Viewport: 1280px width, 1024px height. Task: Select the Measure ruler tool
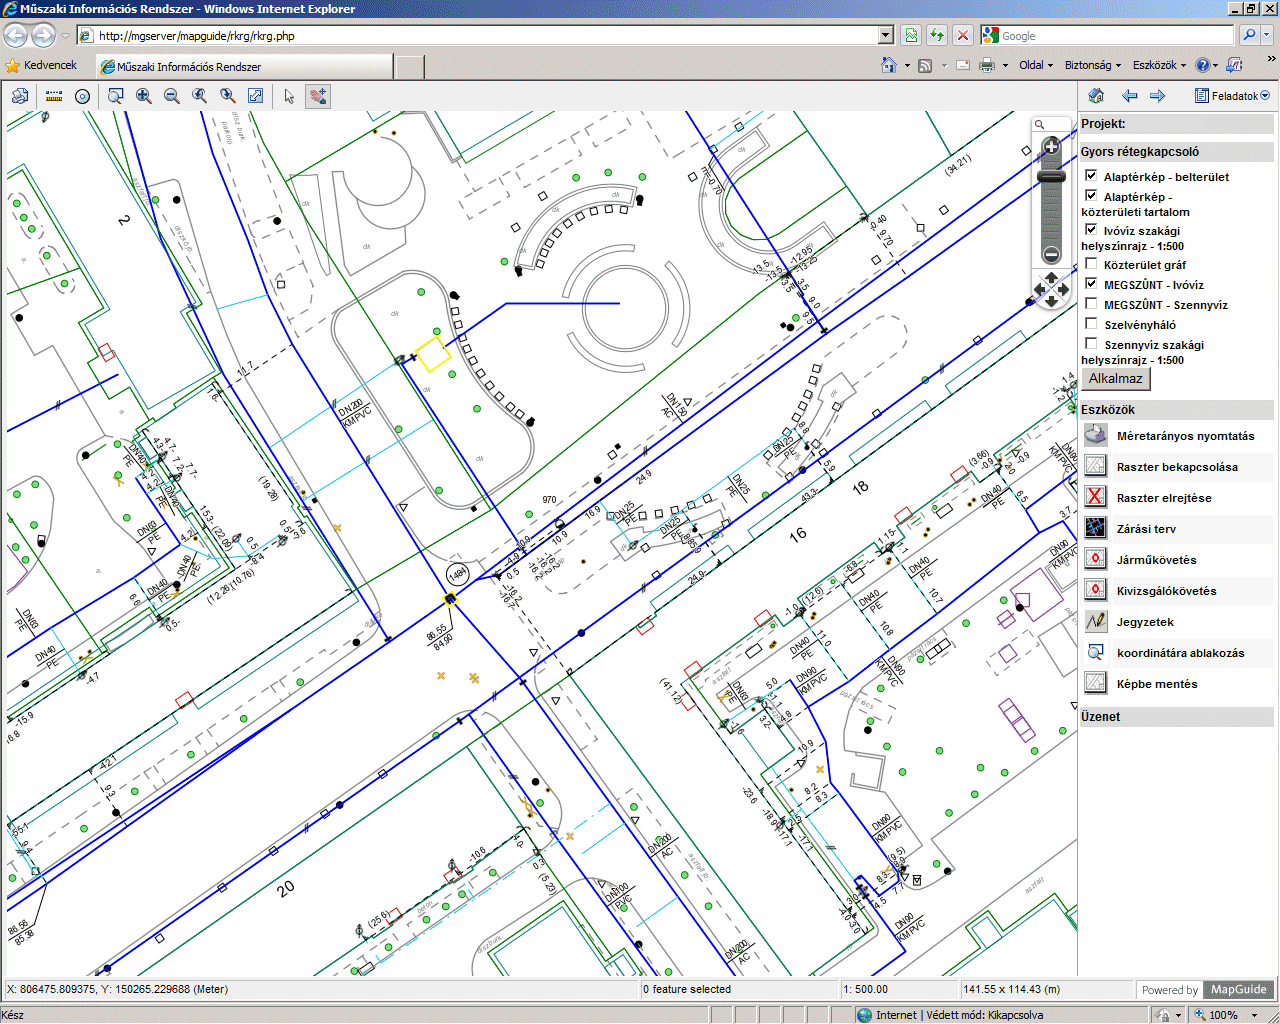[54, 96]
